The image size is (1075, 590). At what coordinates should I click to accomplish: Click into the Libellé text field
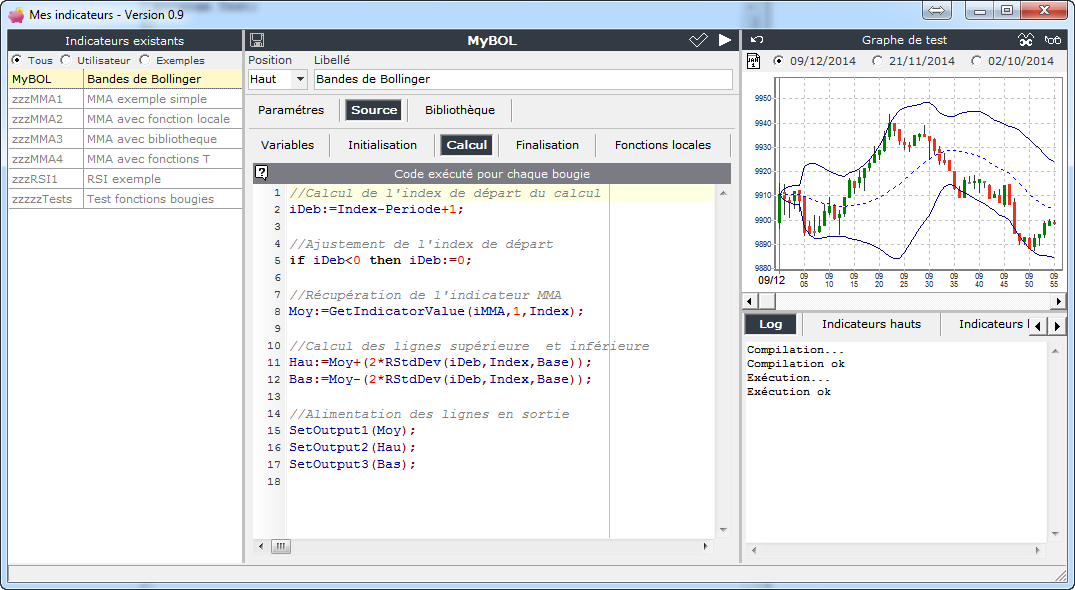(522, 79)
